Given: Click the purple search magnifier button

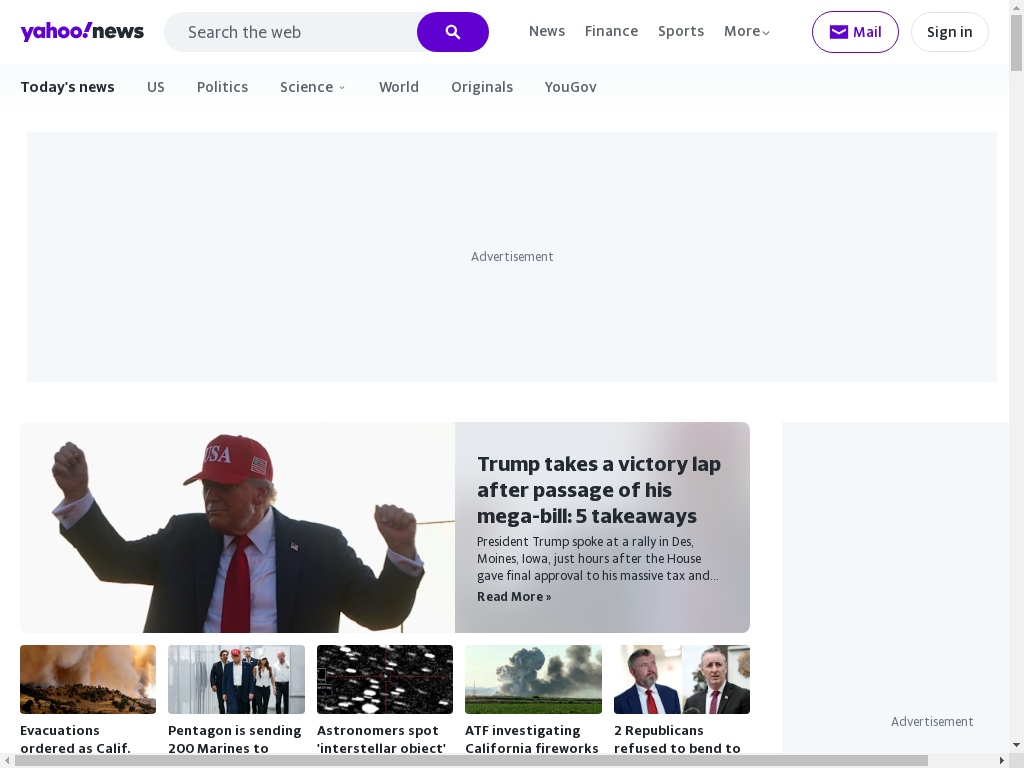Looking at the screenshot, I should click(x=453, y=32).
